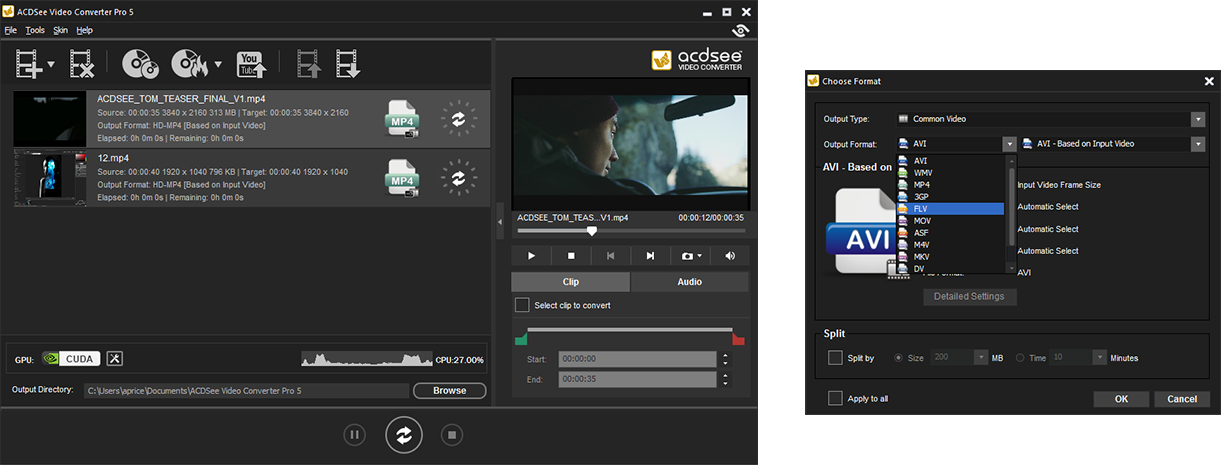Open the Skin menu
The width and height of the screenshot is (1221, 465).
click(60, 31)
